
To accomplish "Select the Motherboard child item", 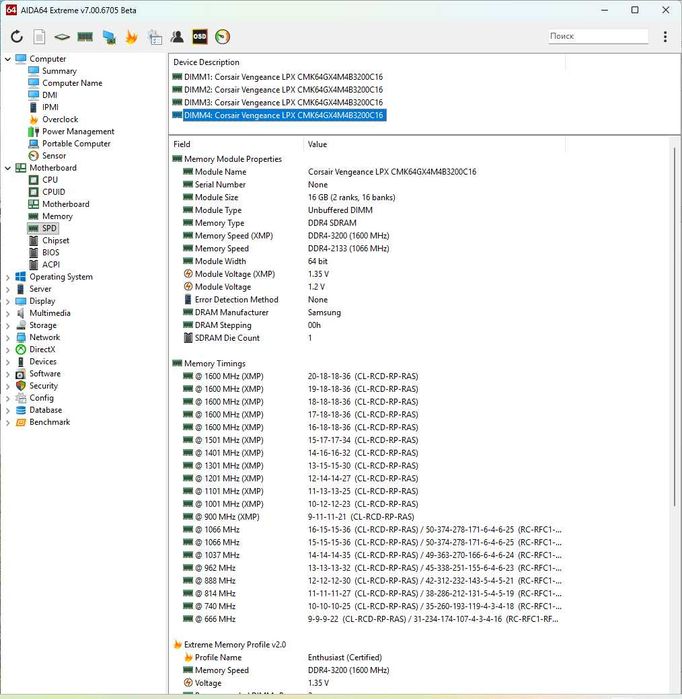I will [66, 204].
